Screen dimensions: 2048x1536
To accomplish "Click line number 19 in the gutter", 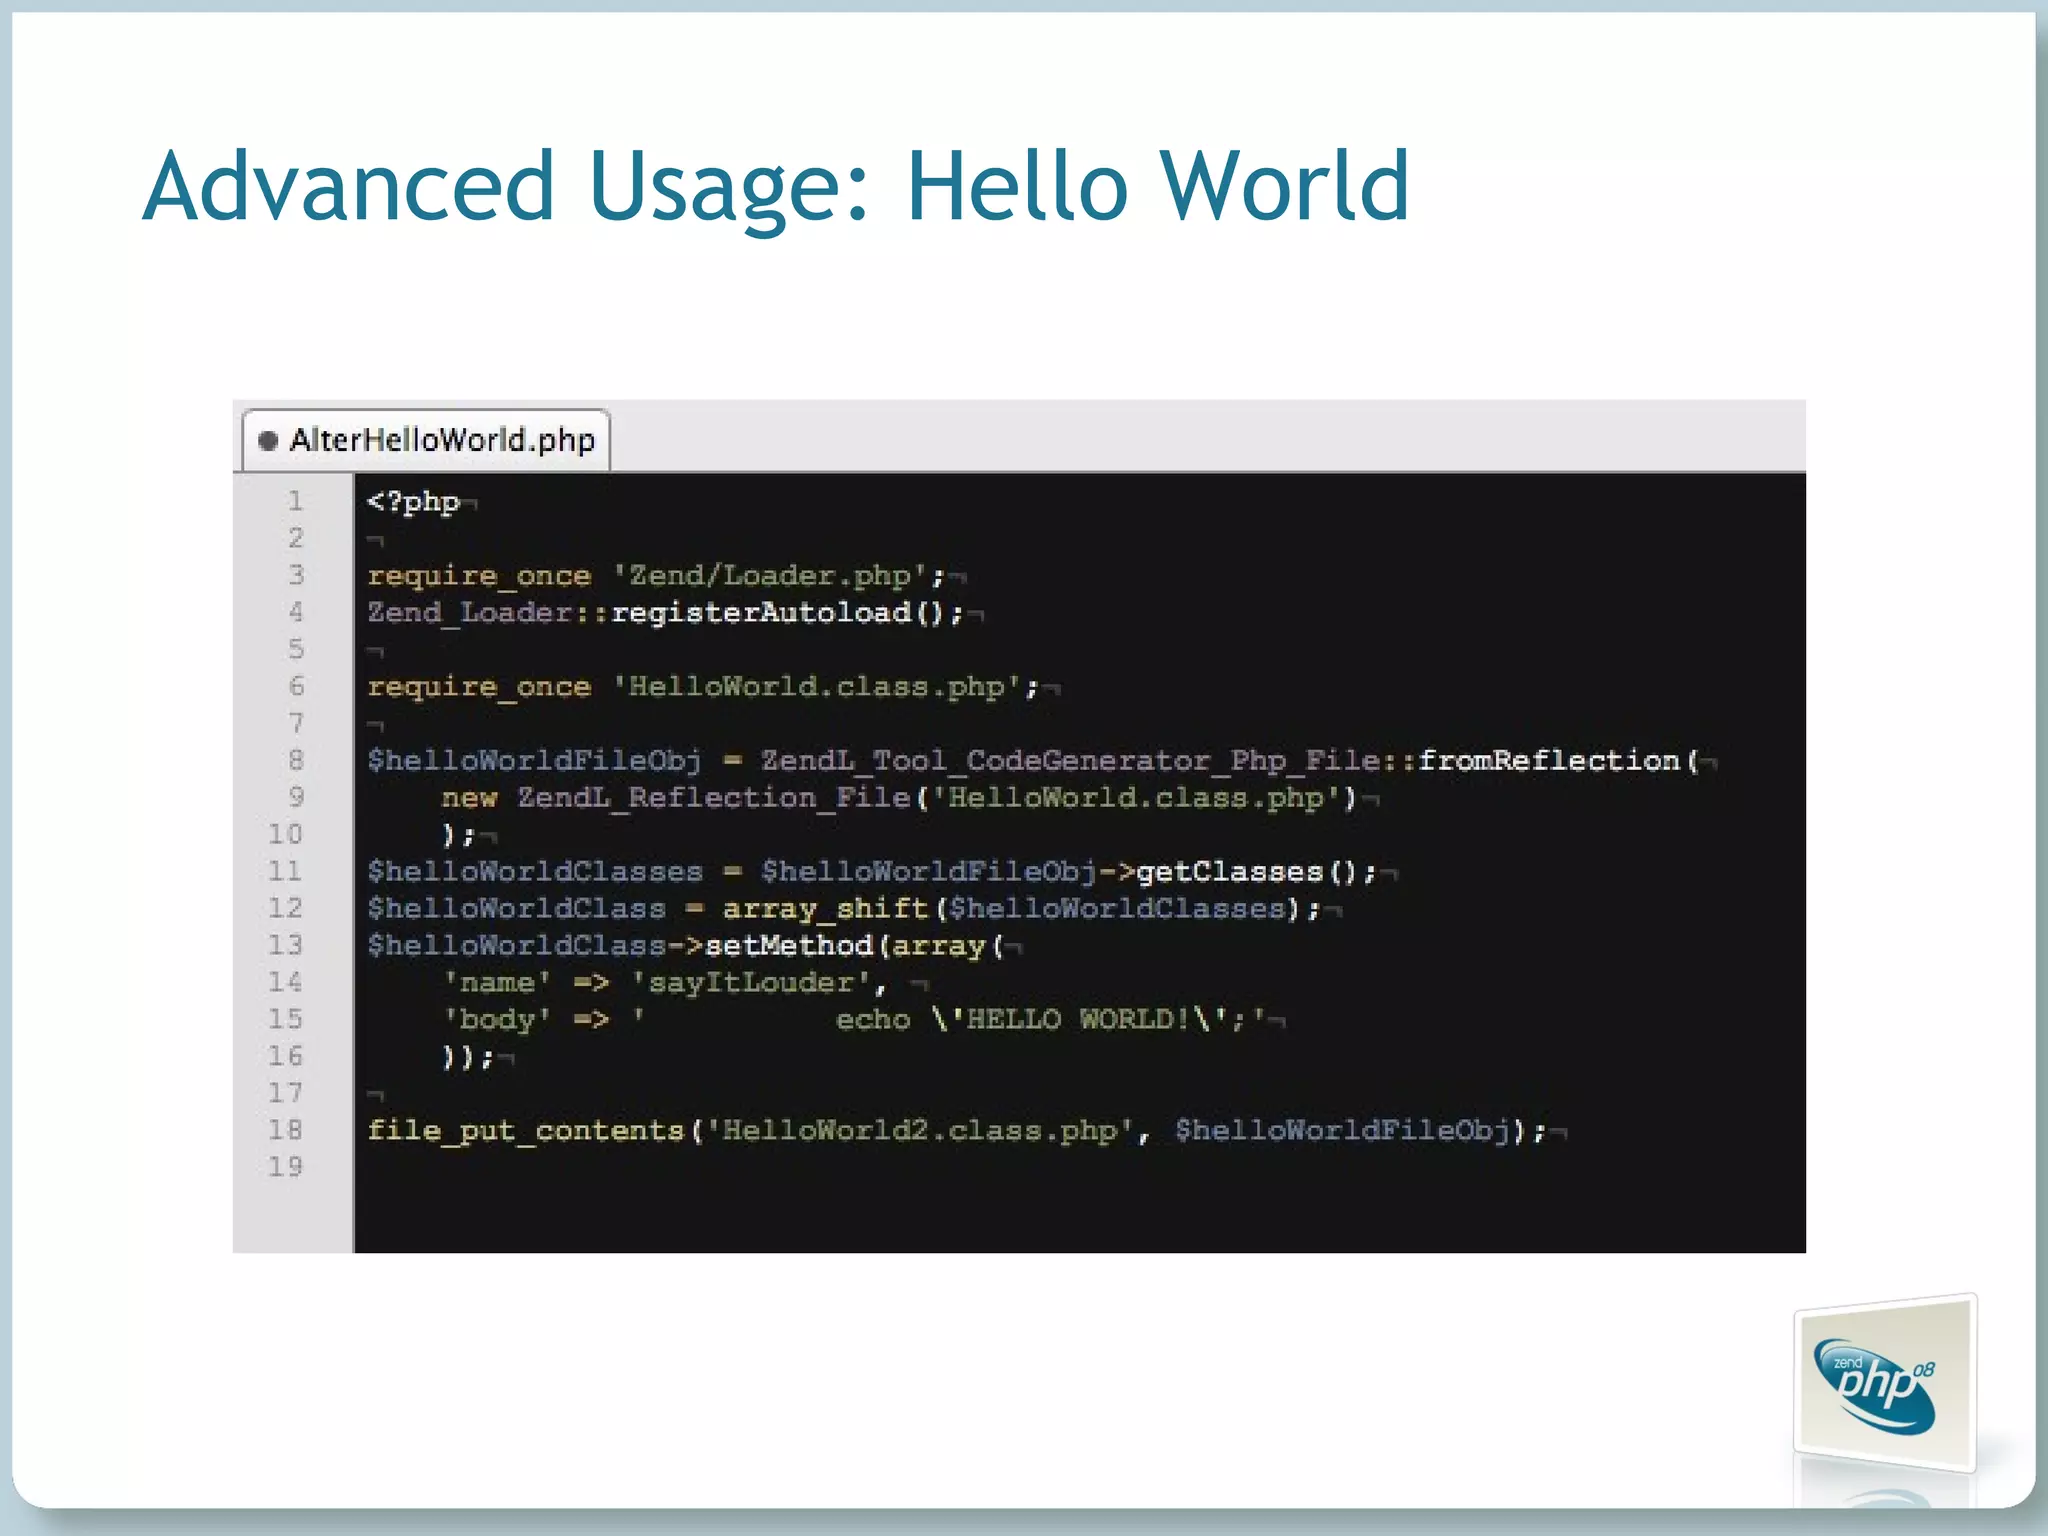I will click(x=285, y=1167).
